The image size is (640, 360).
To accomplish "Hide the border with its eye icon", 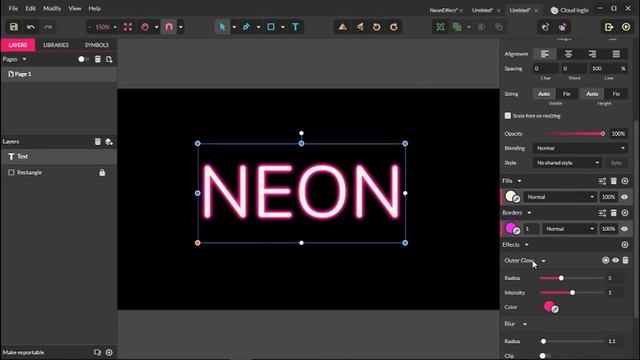I will [x=624, y=229].
